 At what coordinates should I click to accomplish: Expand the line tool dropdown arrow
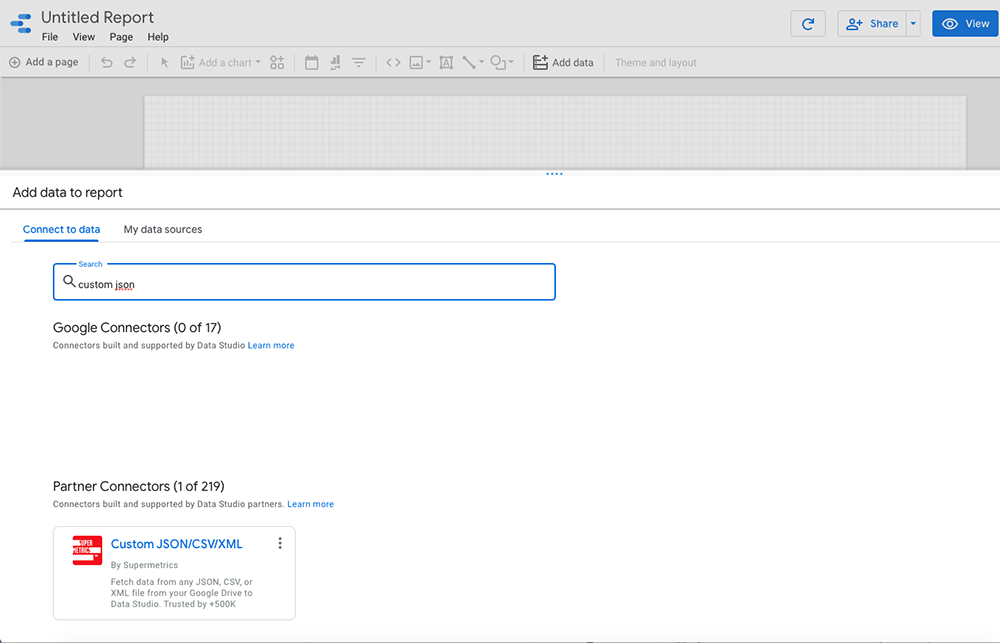[482, 63]
